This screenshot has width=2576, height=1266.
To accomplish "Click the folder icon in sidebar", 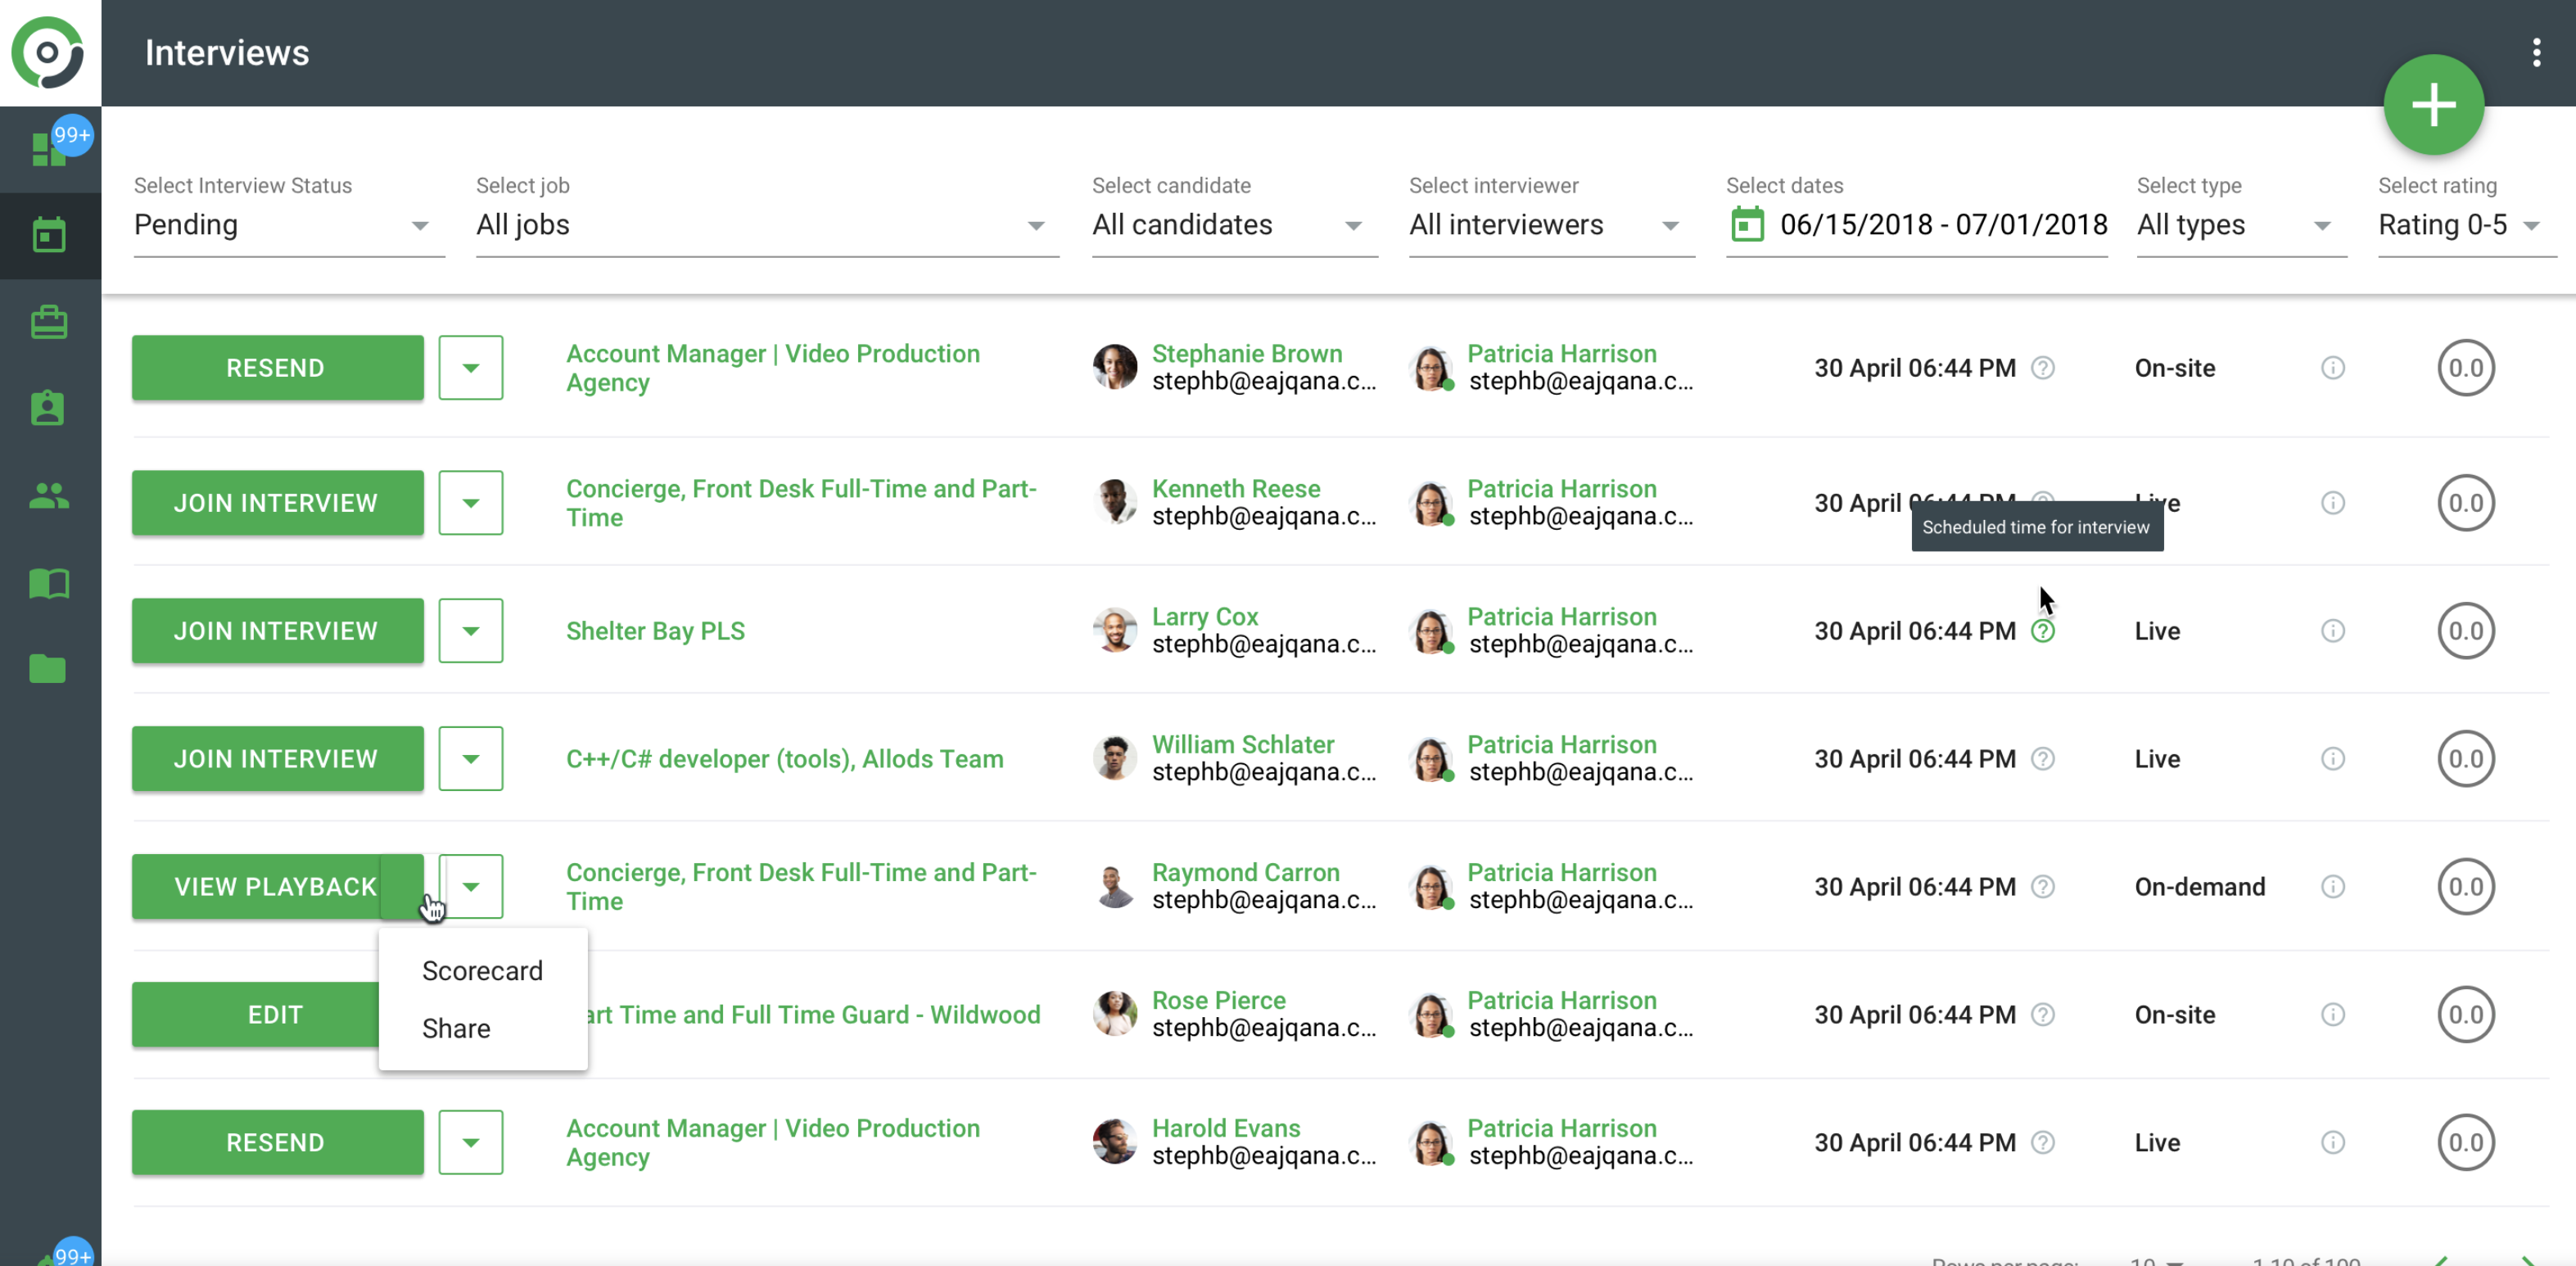I will 48,668.
